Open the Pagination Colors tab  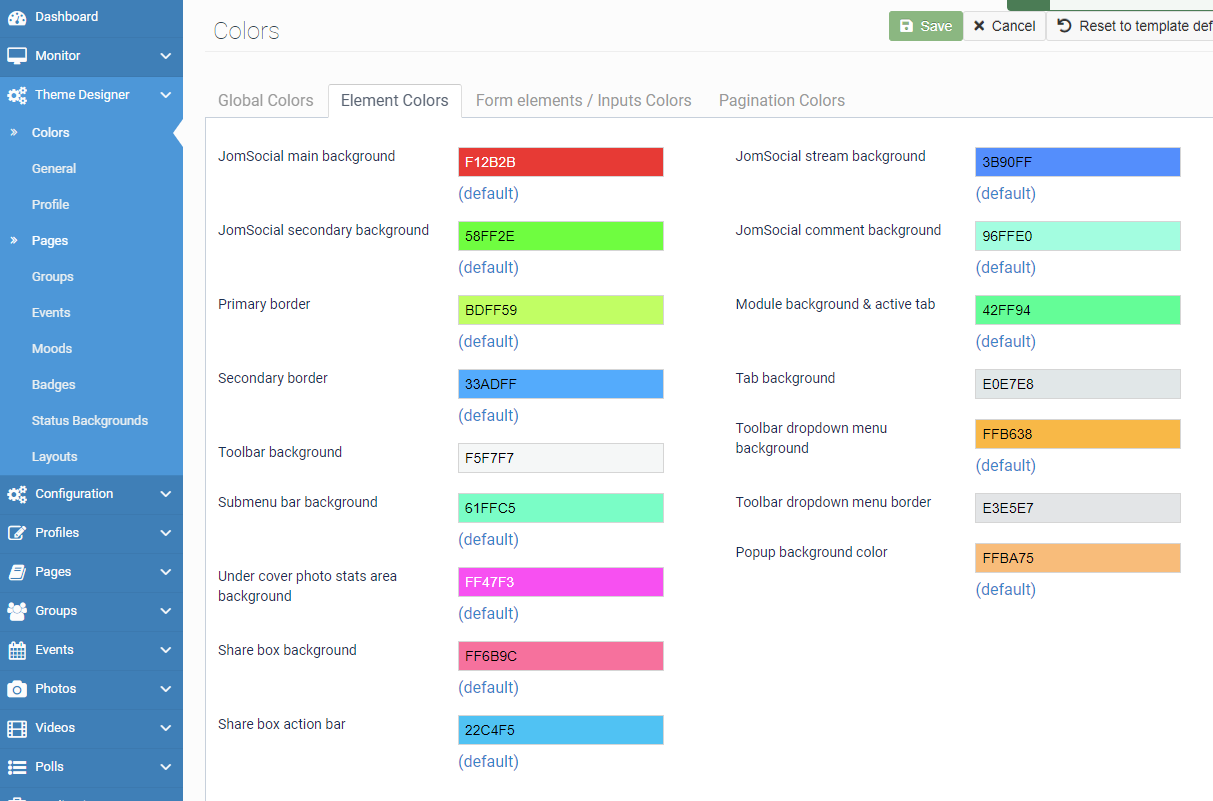point(782,101)
